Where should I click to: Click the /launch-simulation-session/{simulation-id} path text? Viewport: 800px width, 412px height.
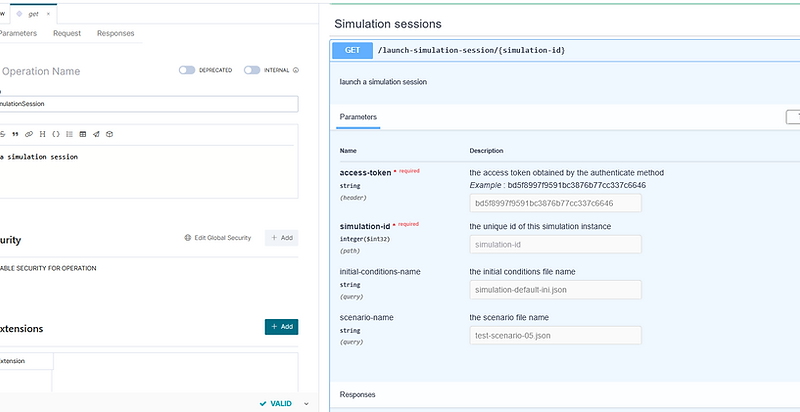pyautogui.click(x=471, y=50)
